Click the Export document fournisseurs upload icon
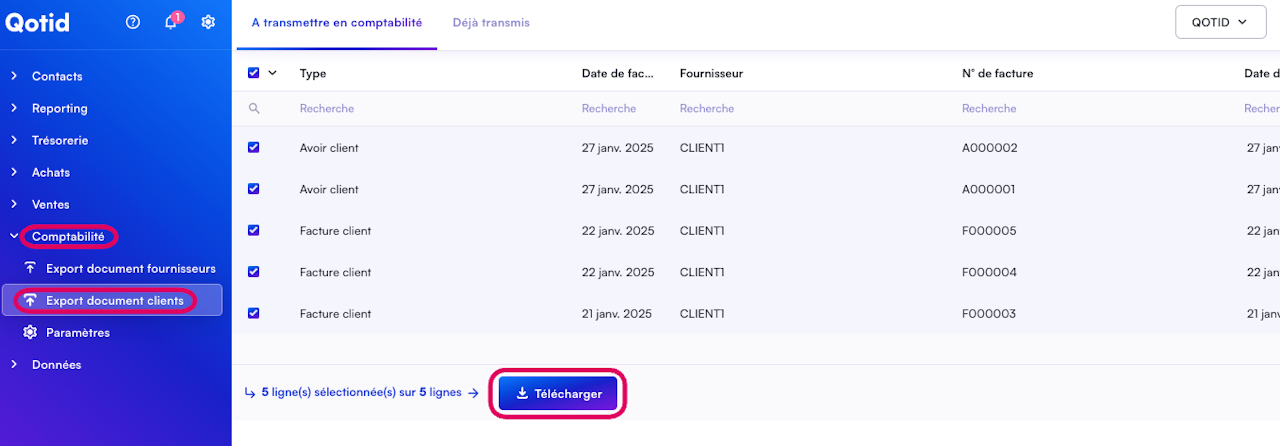Viewport: 1280px width, 446px height. click(x=30, y=268)
